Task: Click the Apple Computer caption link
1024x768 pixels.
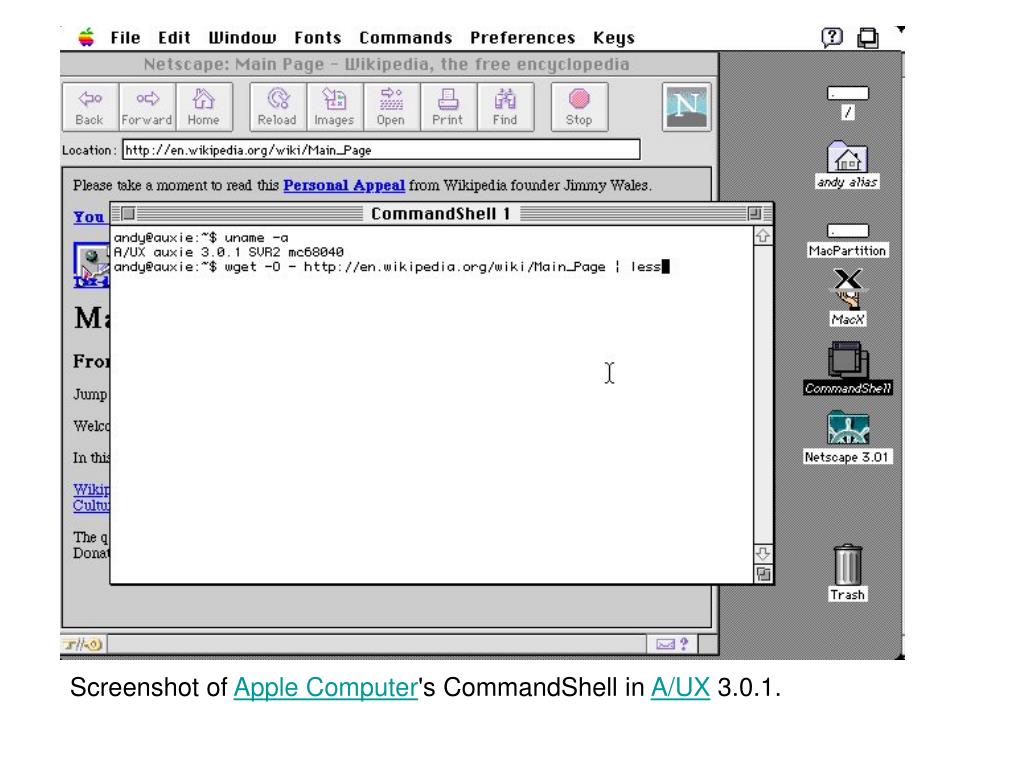Action: click(x=325, y=687)
